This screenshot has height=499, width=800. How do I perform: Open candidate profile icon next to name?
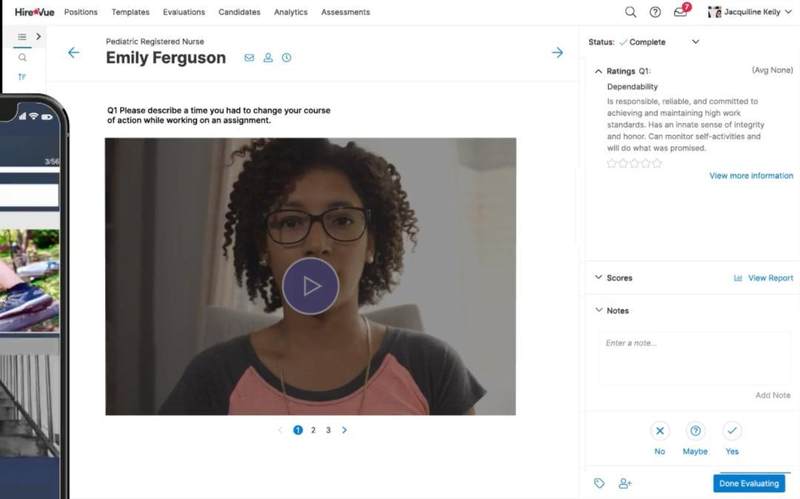[x=268, y=58]
